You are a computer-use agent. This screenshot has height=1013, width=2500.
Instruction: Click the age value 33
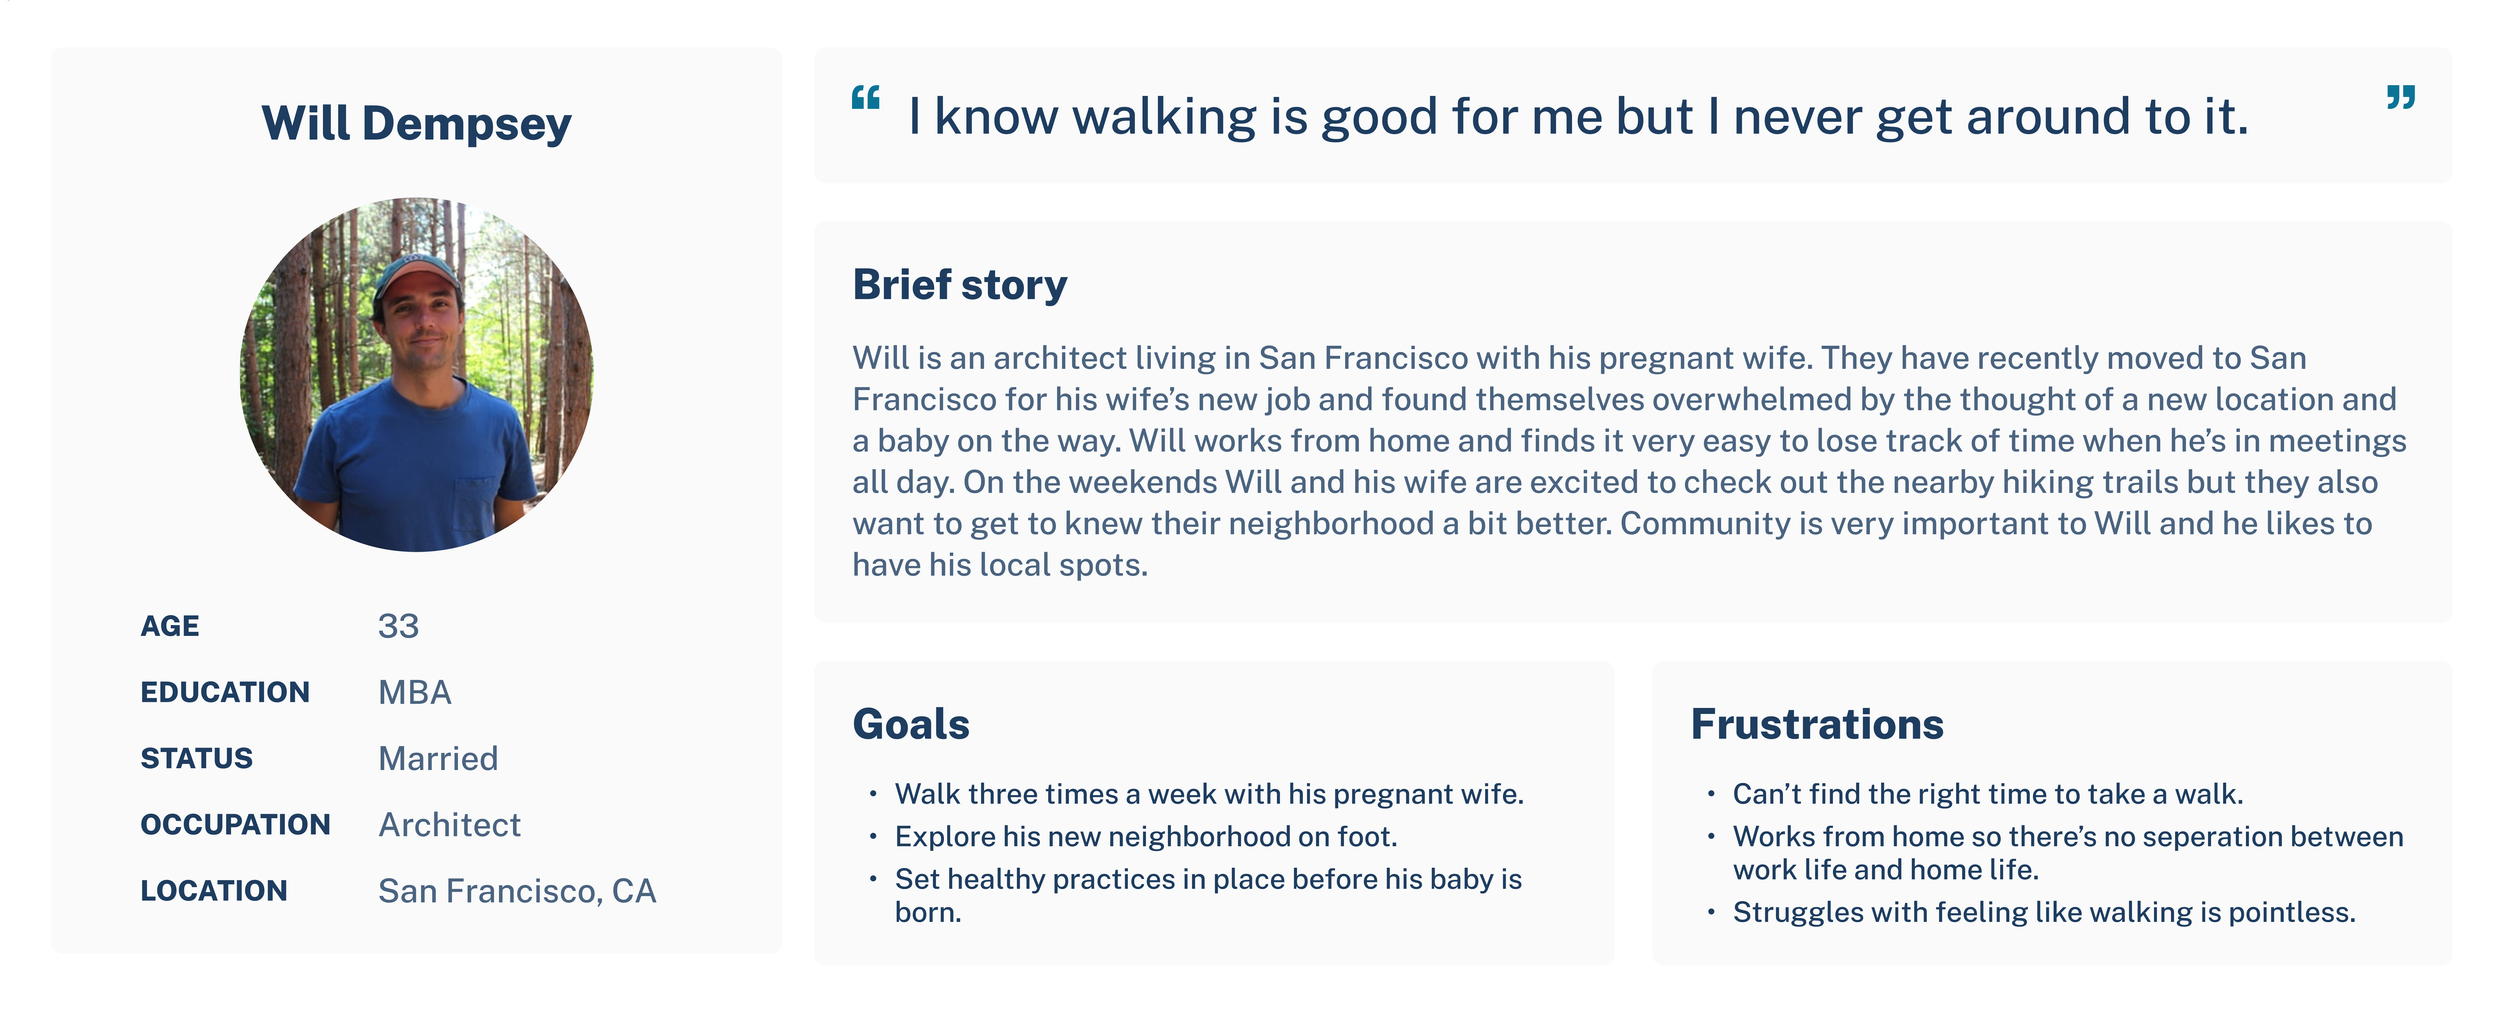click(398, 626)
